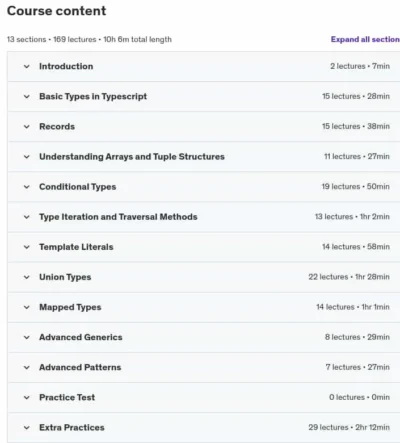Expand the Practice Test chevron
This screenshot has height=443, width=400.
[27, 397]
